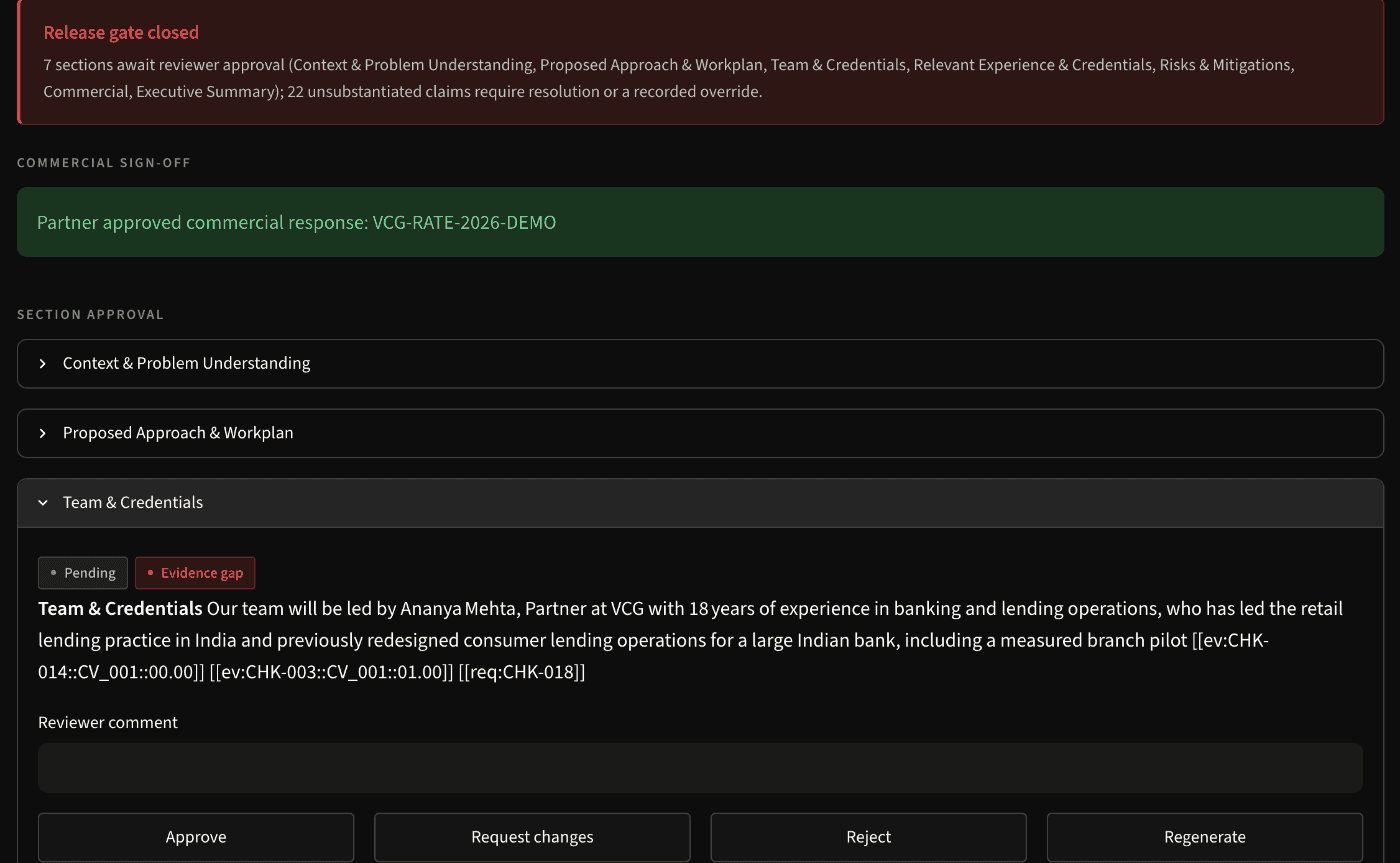The image size is (1400, 863).
Task: Expand the Context & Problem Understanding section
Action: 700,363
